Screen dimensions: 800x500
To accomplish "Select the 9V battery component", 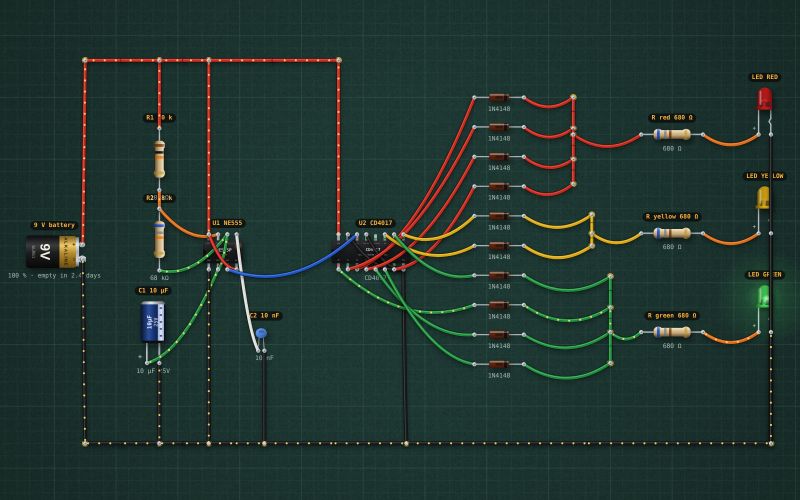I will pyautogui.click(x=53, y=252).
